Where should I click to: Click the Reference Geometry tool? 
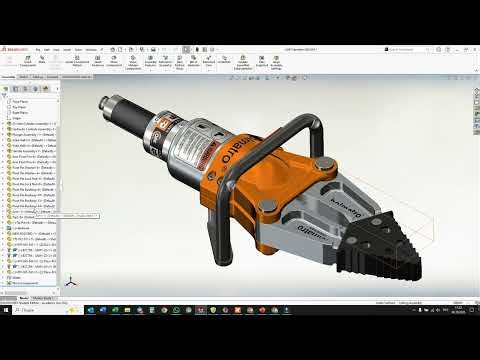(165, 61)
